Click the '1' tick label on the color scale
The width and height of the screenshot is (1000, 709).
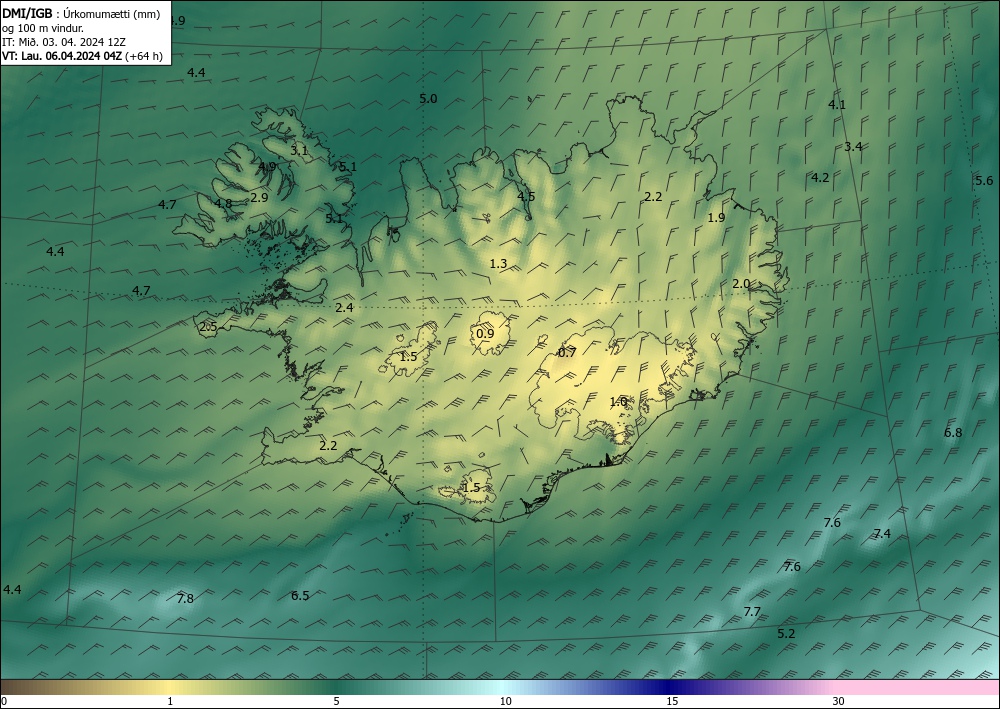click(170, 701)
